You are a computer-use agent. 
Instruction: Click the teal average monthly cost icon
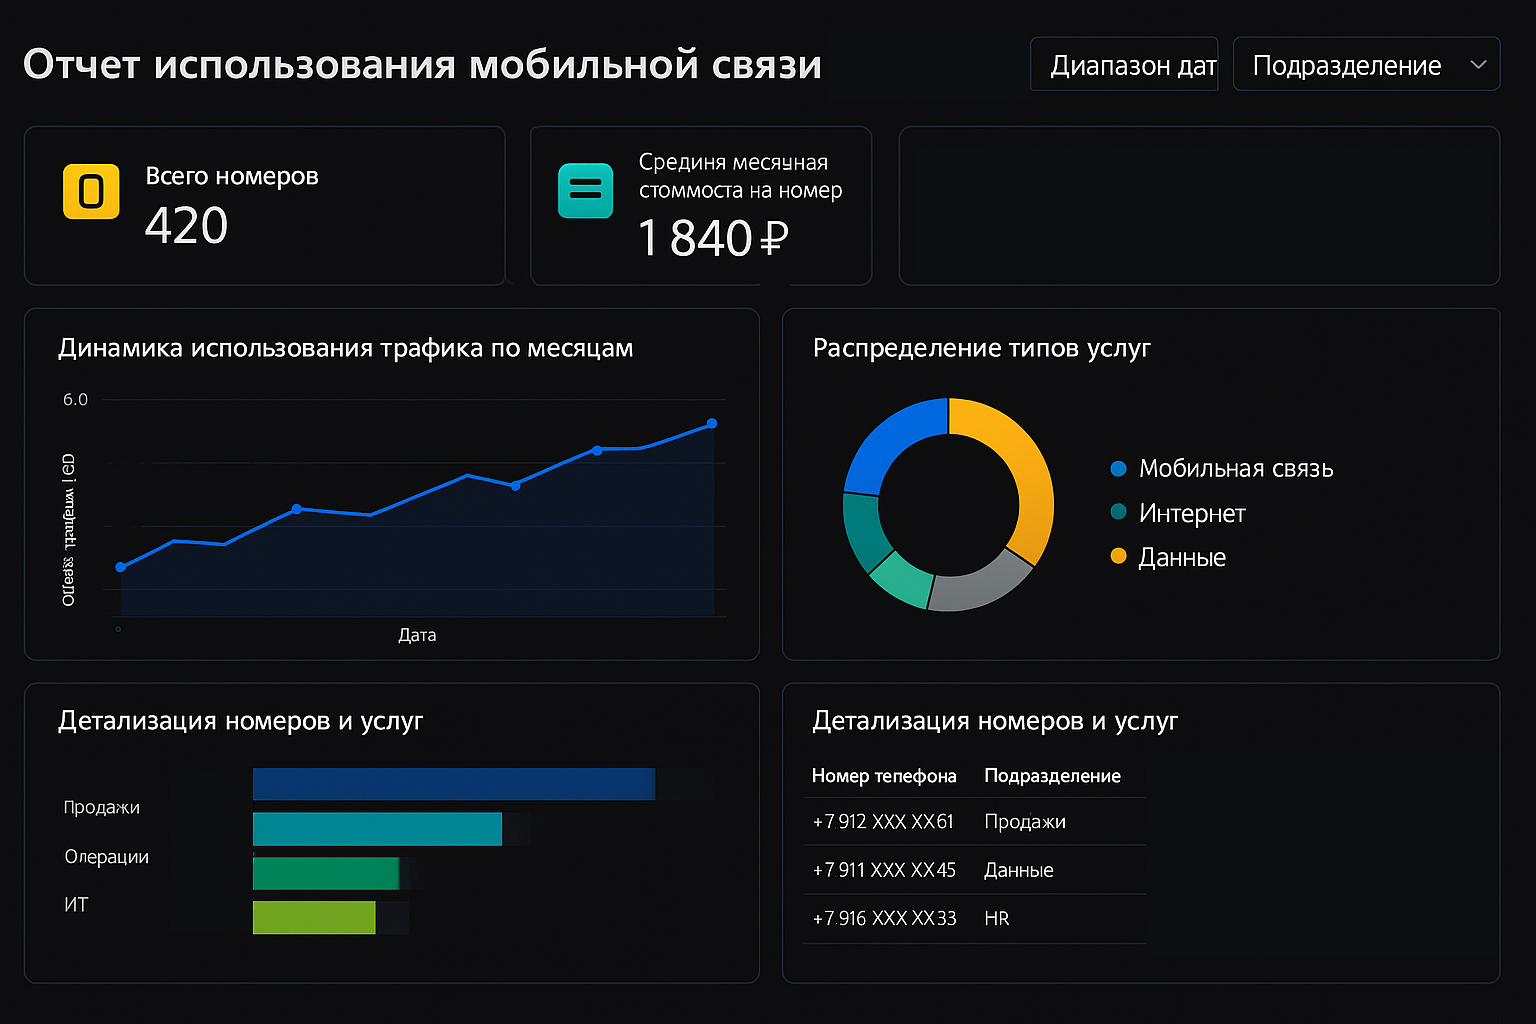[585, 190]
